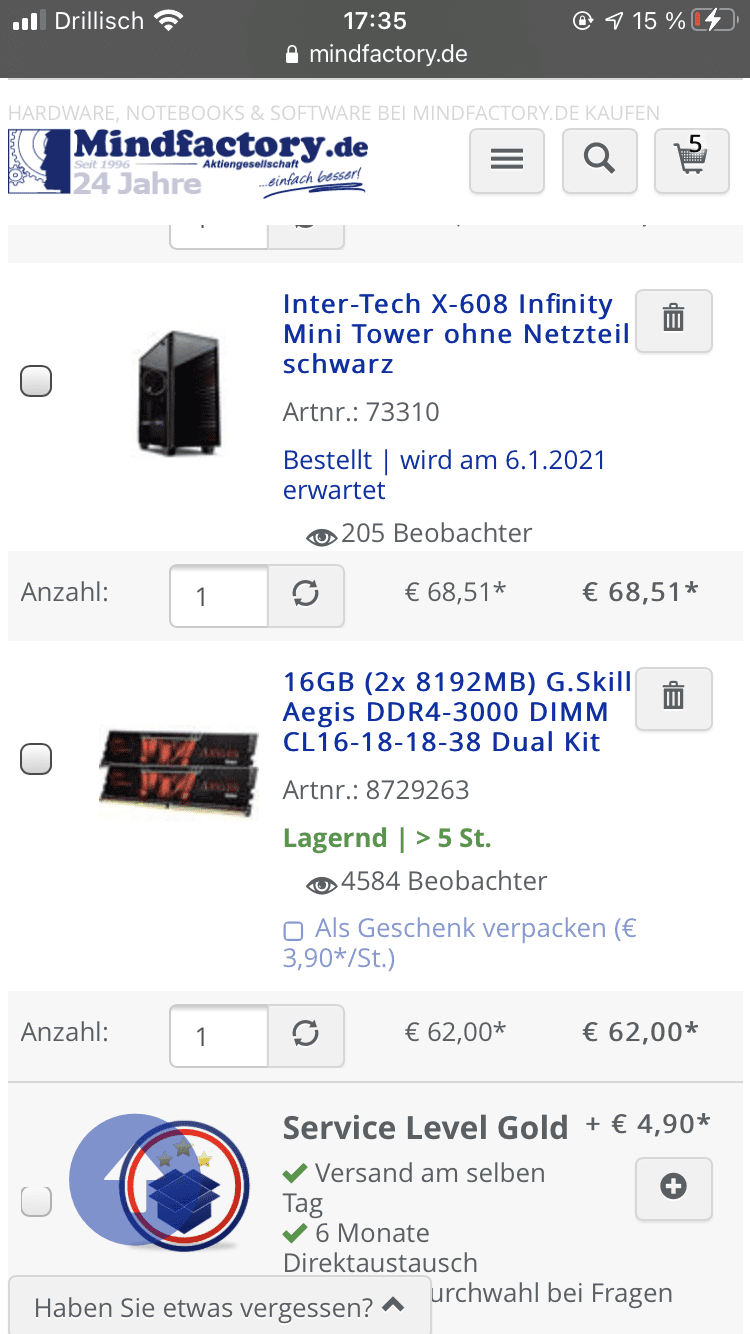Tap the search magnifier icon
This screenshot has width=750, height=1334.
(x=599, y=160)
